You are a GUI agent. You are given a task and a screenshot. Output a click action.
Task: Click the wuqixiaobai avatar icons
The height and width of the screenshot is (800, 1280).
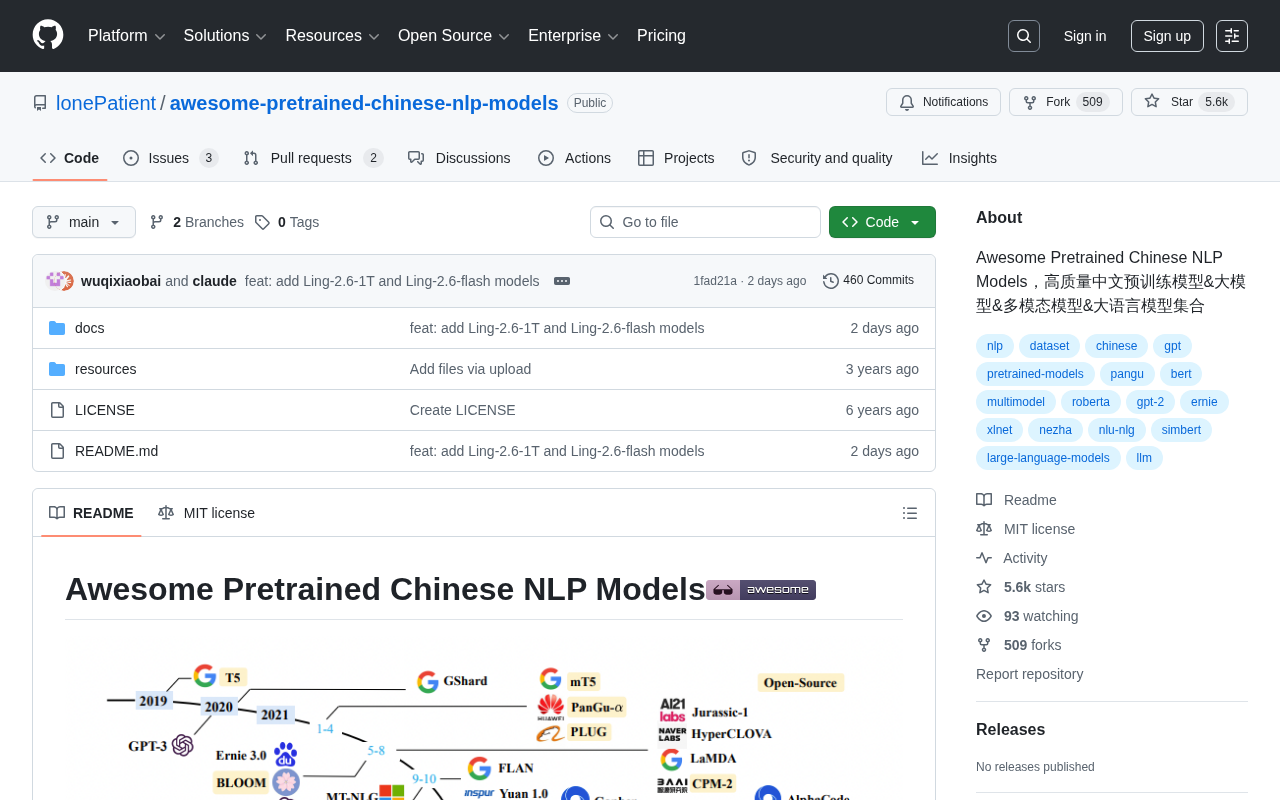60,281
